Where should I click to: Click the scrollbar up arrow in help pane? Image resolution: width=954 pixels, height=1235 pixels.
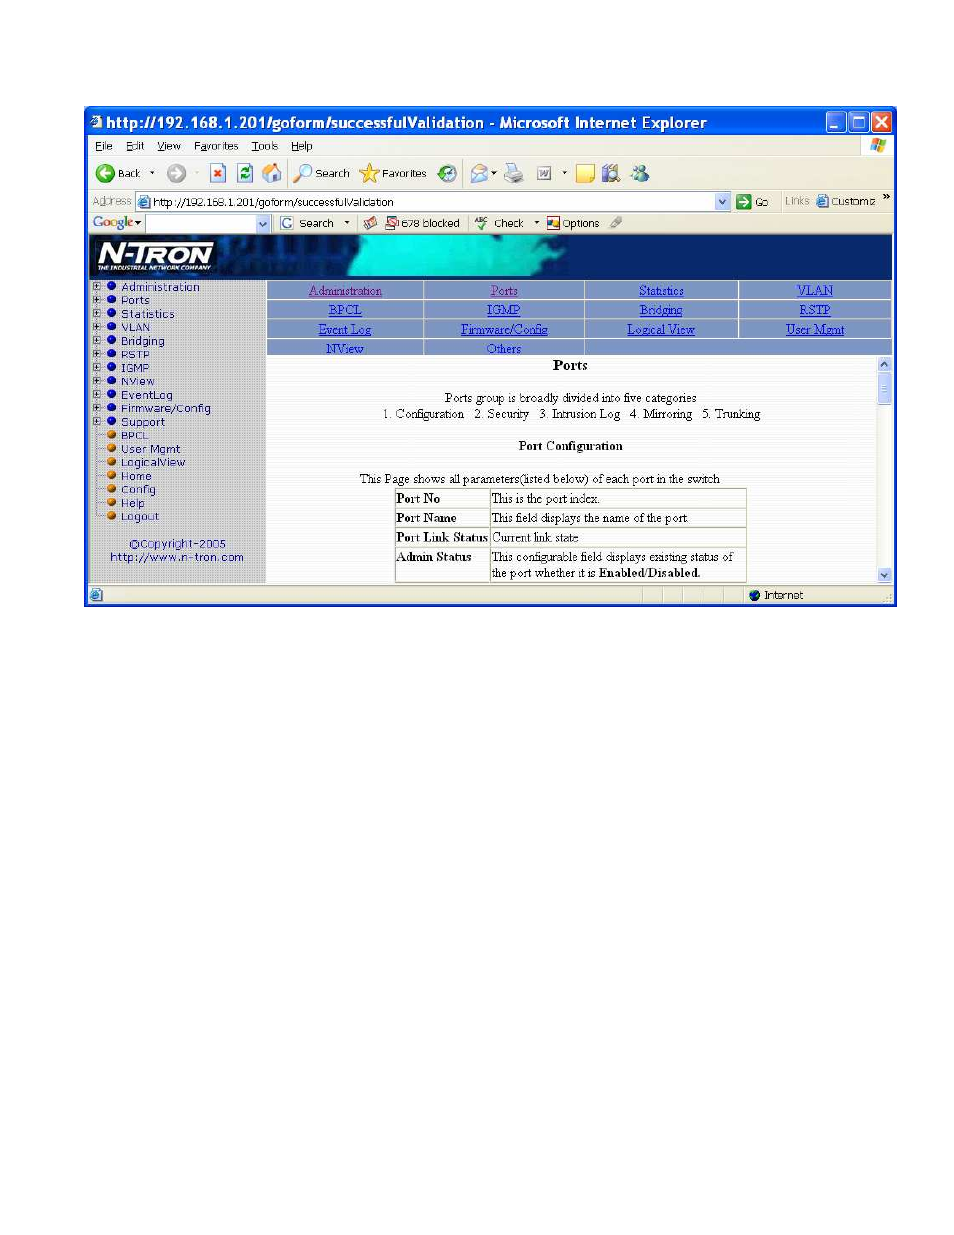[x=884, y=364]
